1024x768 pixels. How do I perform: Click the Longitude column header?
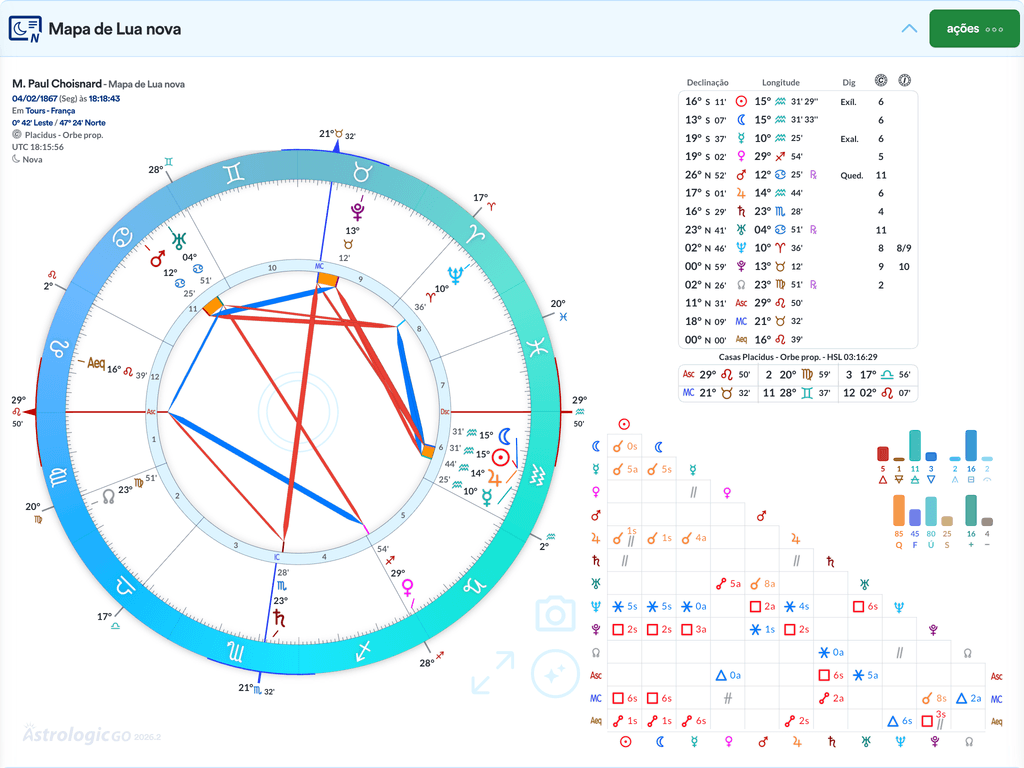pos(780,82)
